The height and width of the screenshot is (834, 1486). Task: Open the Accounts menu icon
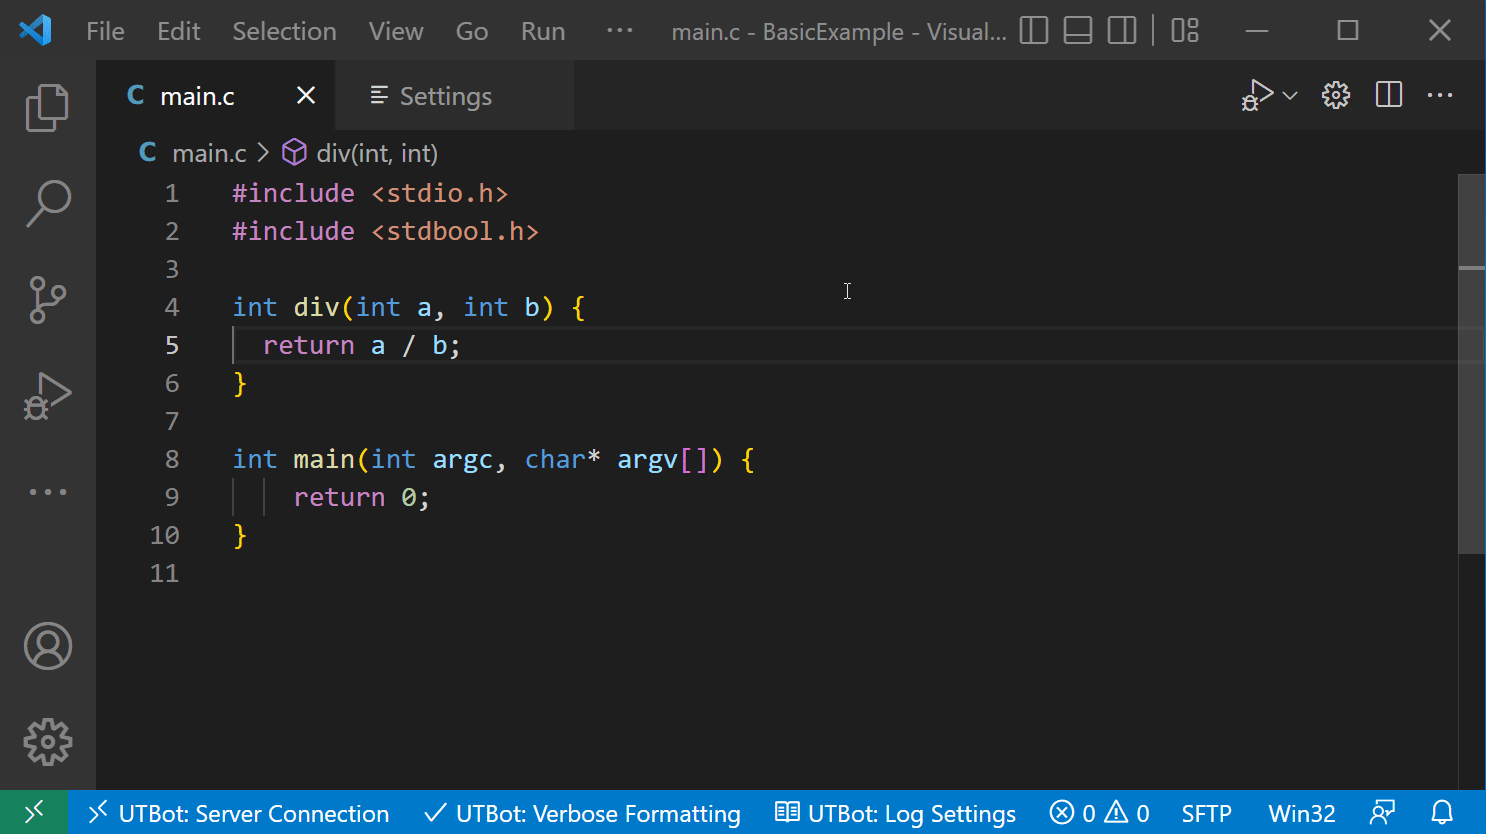click(47, 646)
